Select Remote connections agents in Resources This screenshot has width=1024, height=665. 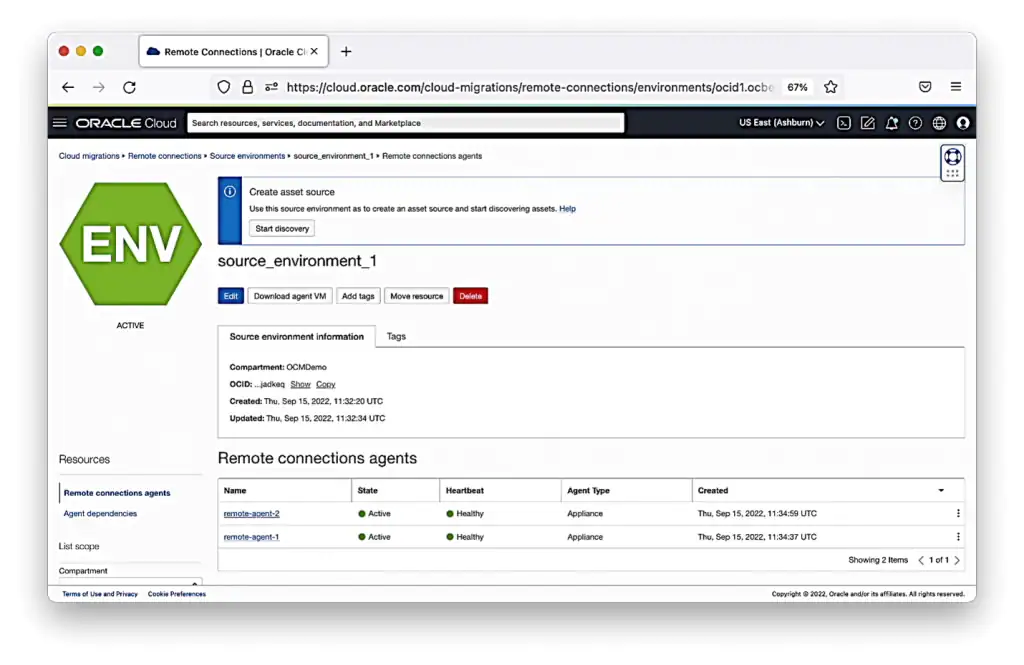click(117, 493)
